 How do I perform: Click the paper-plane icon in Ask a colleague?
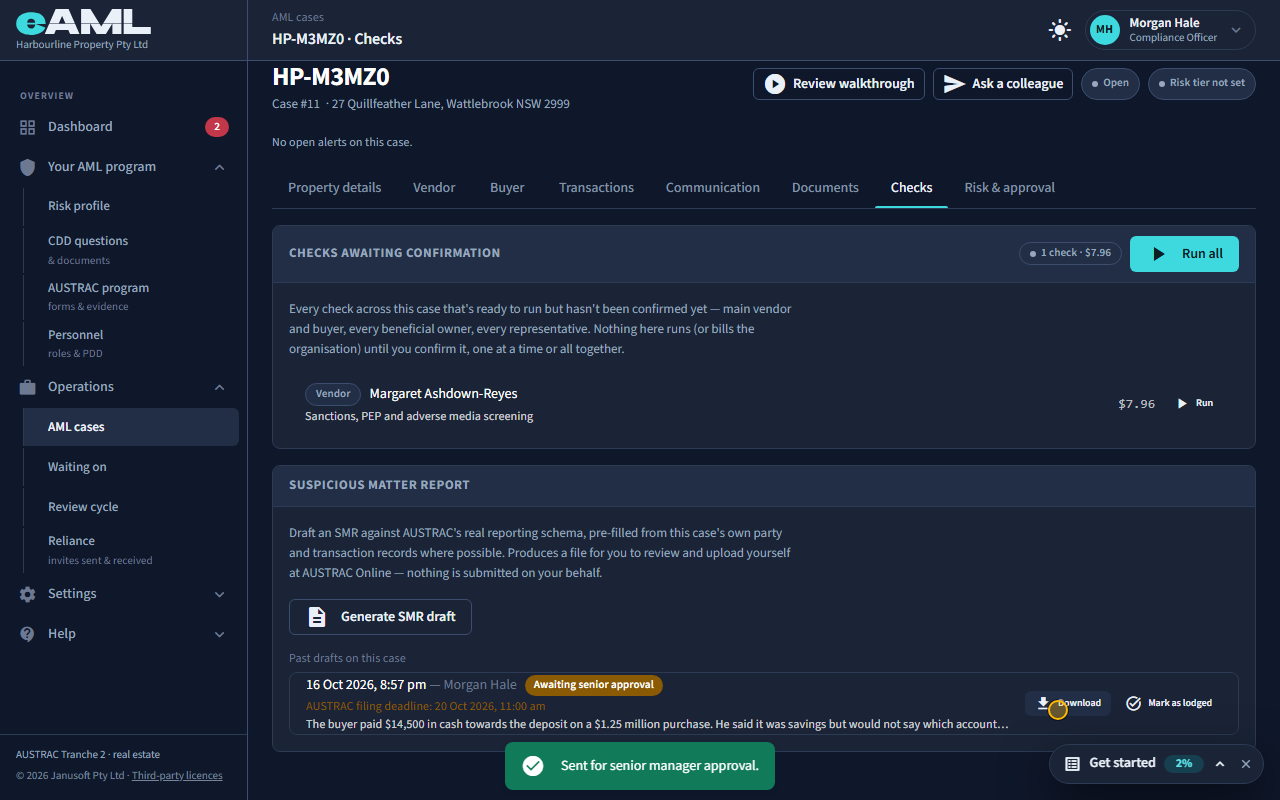point(954,84)
